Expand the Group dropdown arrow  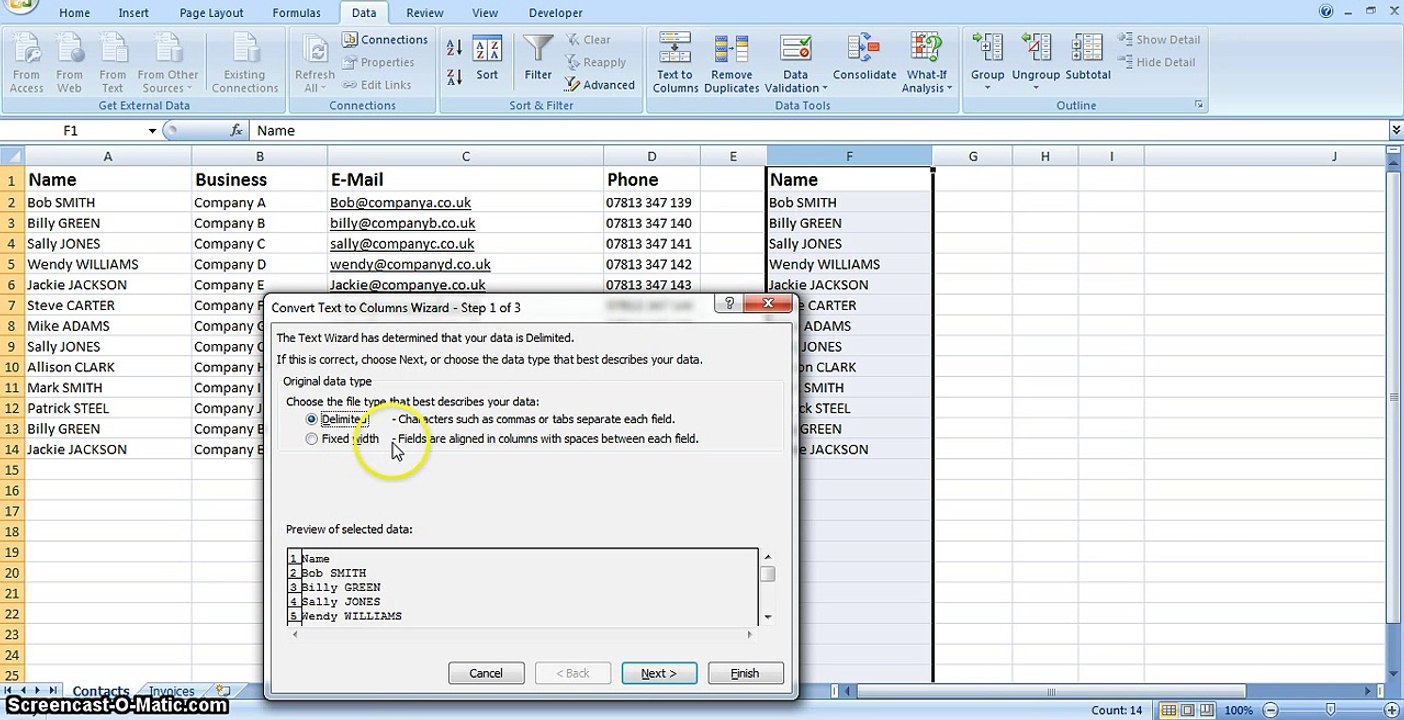click(x=987, y=88)
